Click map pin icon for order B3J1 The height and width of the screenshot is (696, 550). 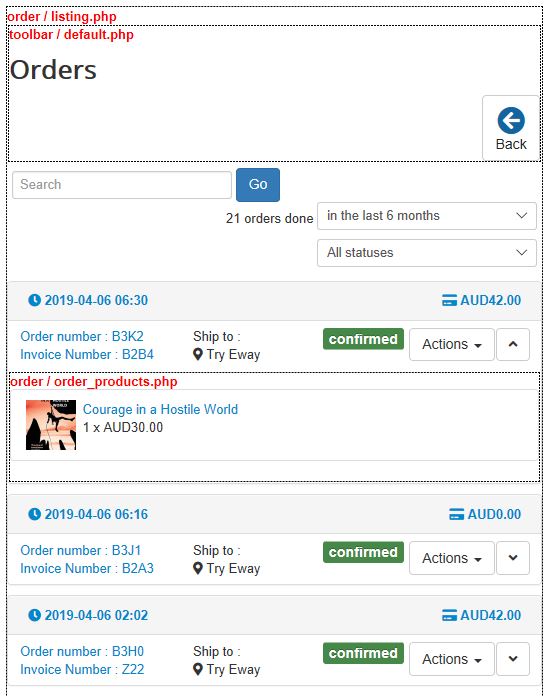(198, 569)
